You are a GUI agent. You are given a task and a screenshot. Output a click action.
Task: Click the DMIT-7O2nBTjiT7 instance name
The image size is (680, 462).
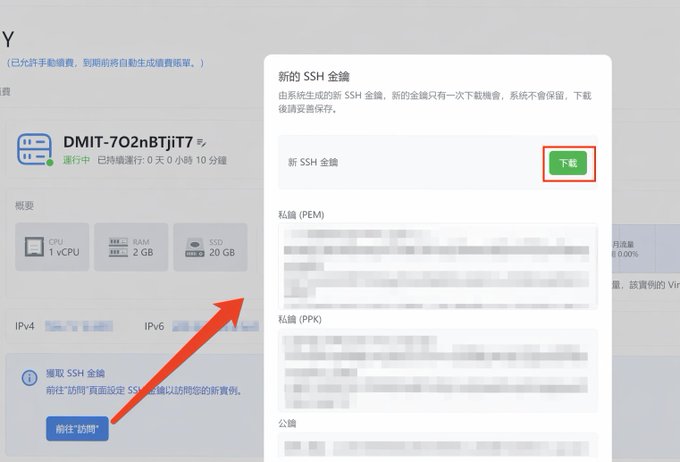(x=128, y=142)
